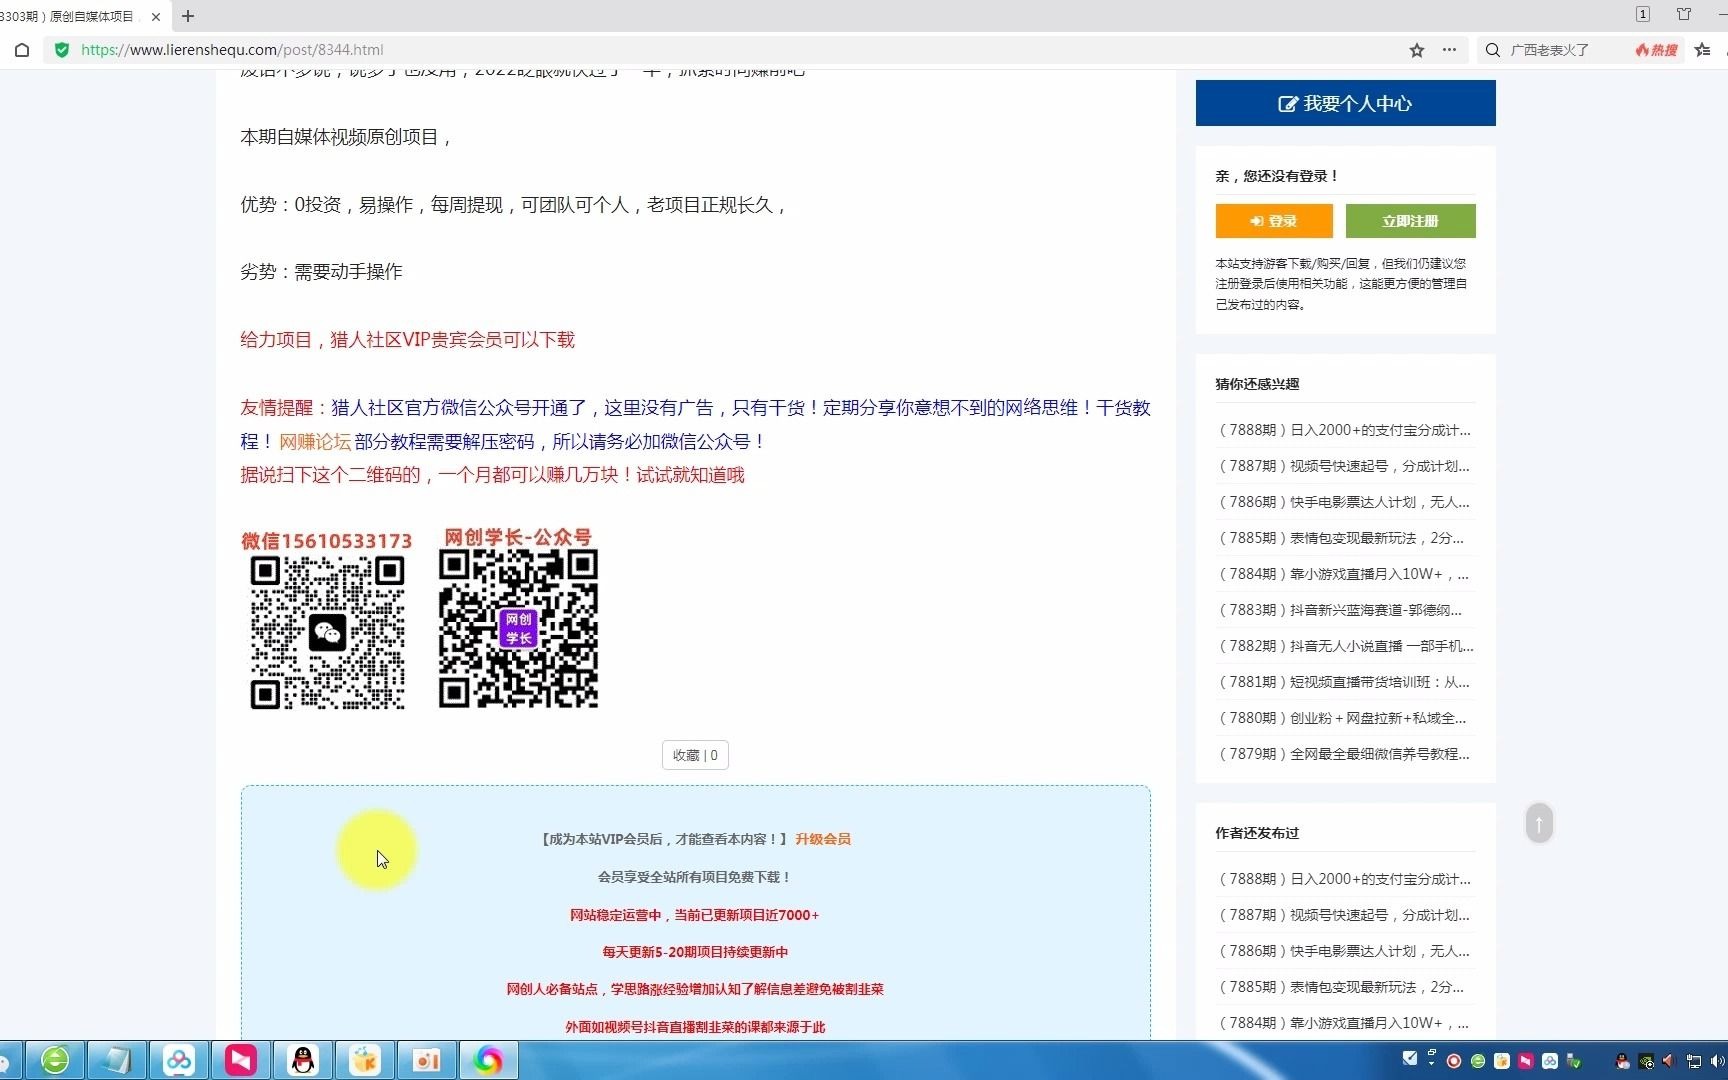Open QQ penguin in the taskbar
Screen dimensions: 1728x1080
coord(303,1060)
